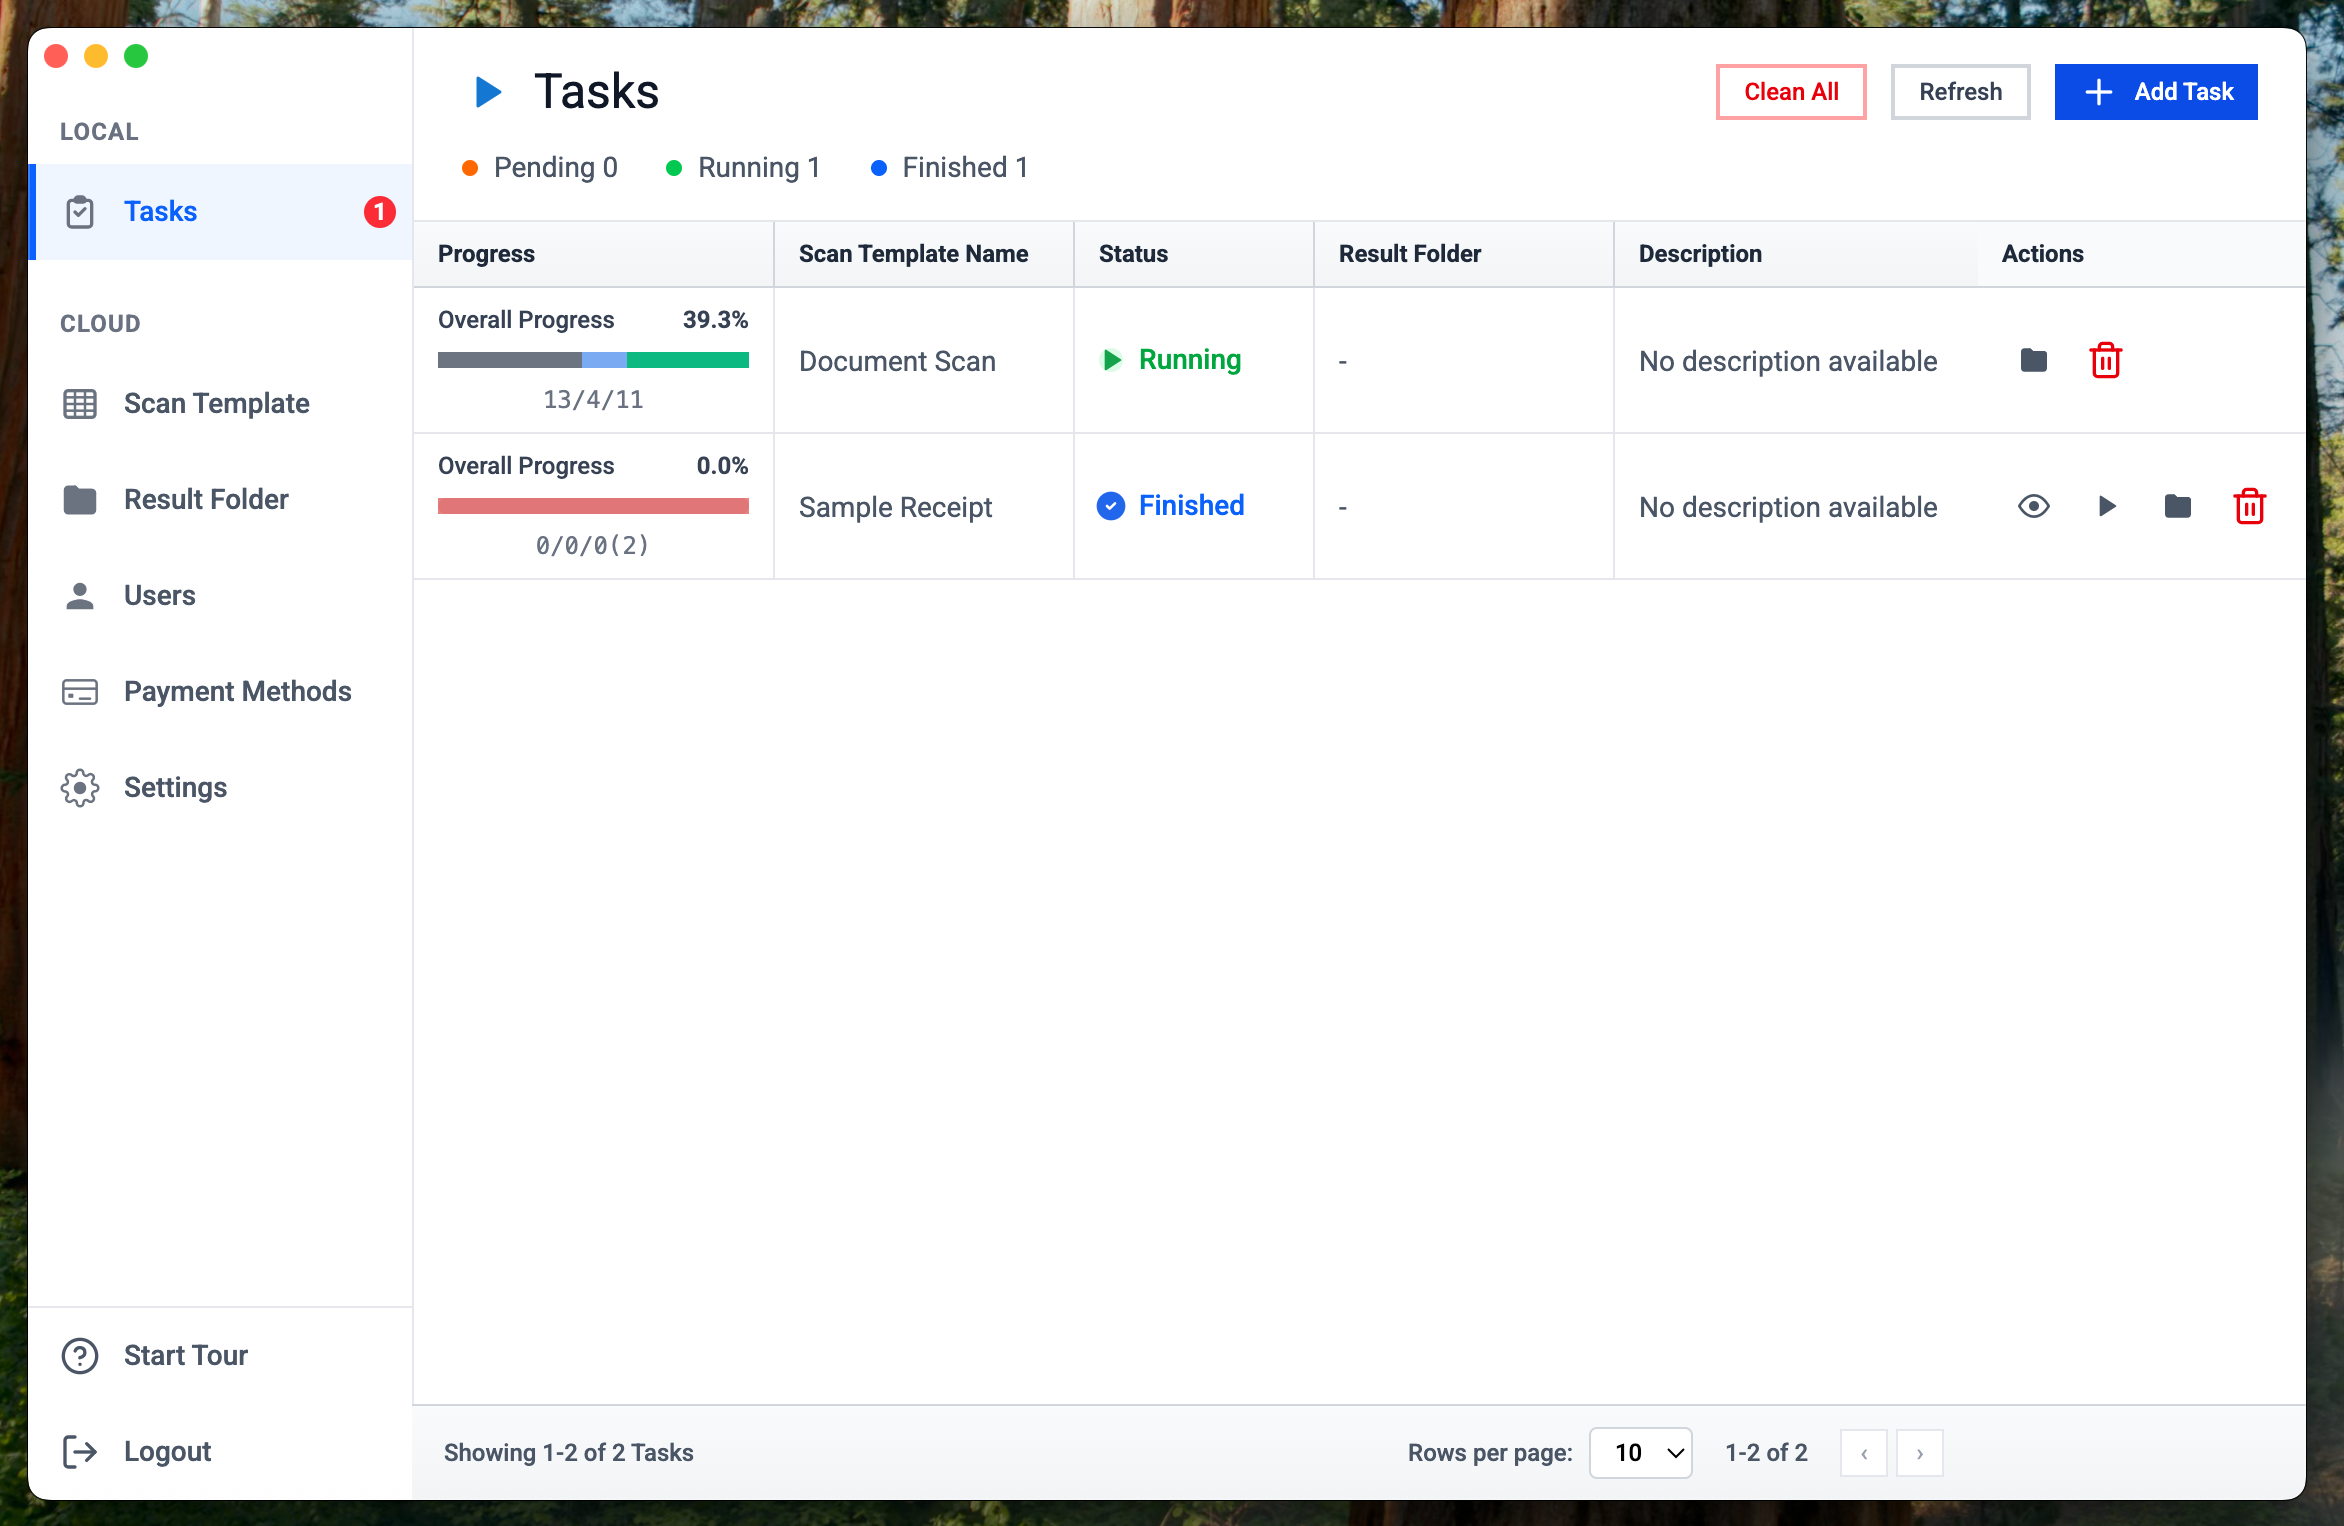
Task: Click the Users icon in the sidebar
Action: coord(80,595)
